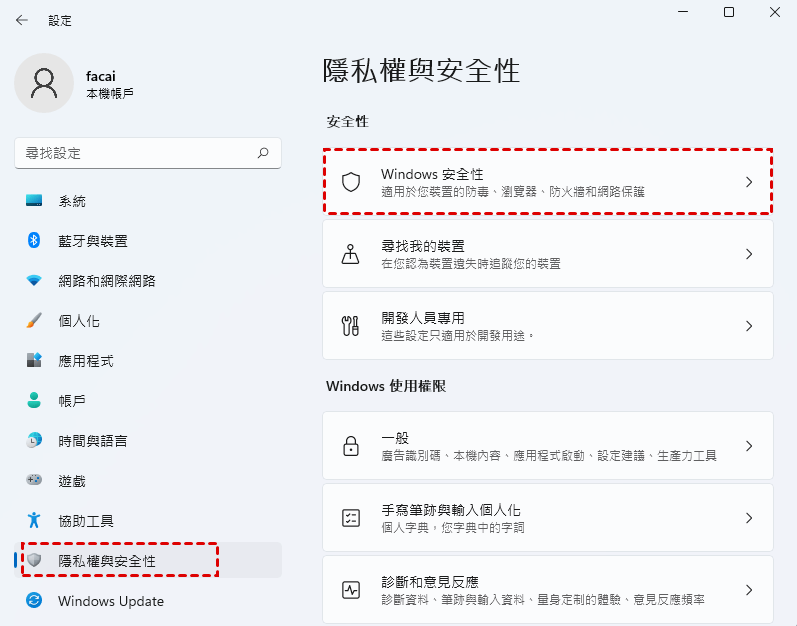
Task: Click the 協助工具 accessibility icon
Action: [x=34, y=521]
